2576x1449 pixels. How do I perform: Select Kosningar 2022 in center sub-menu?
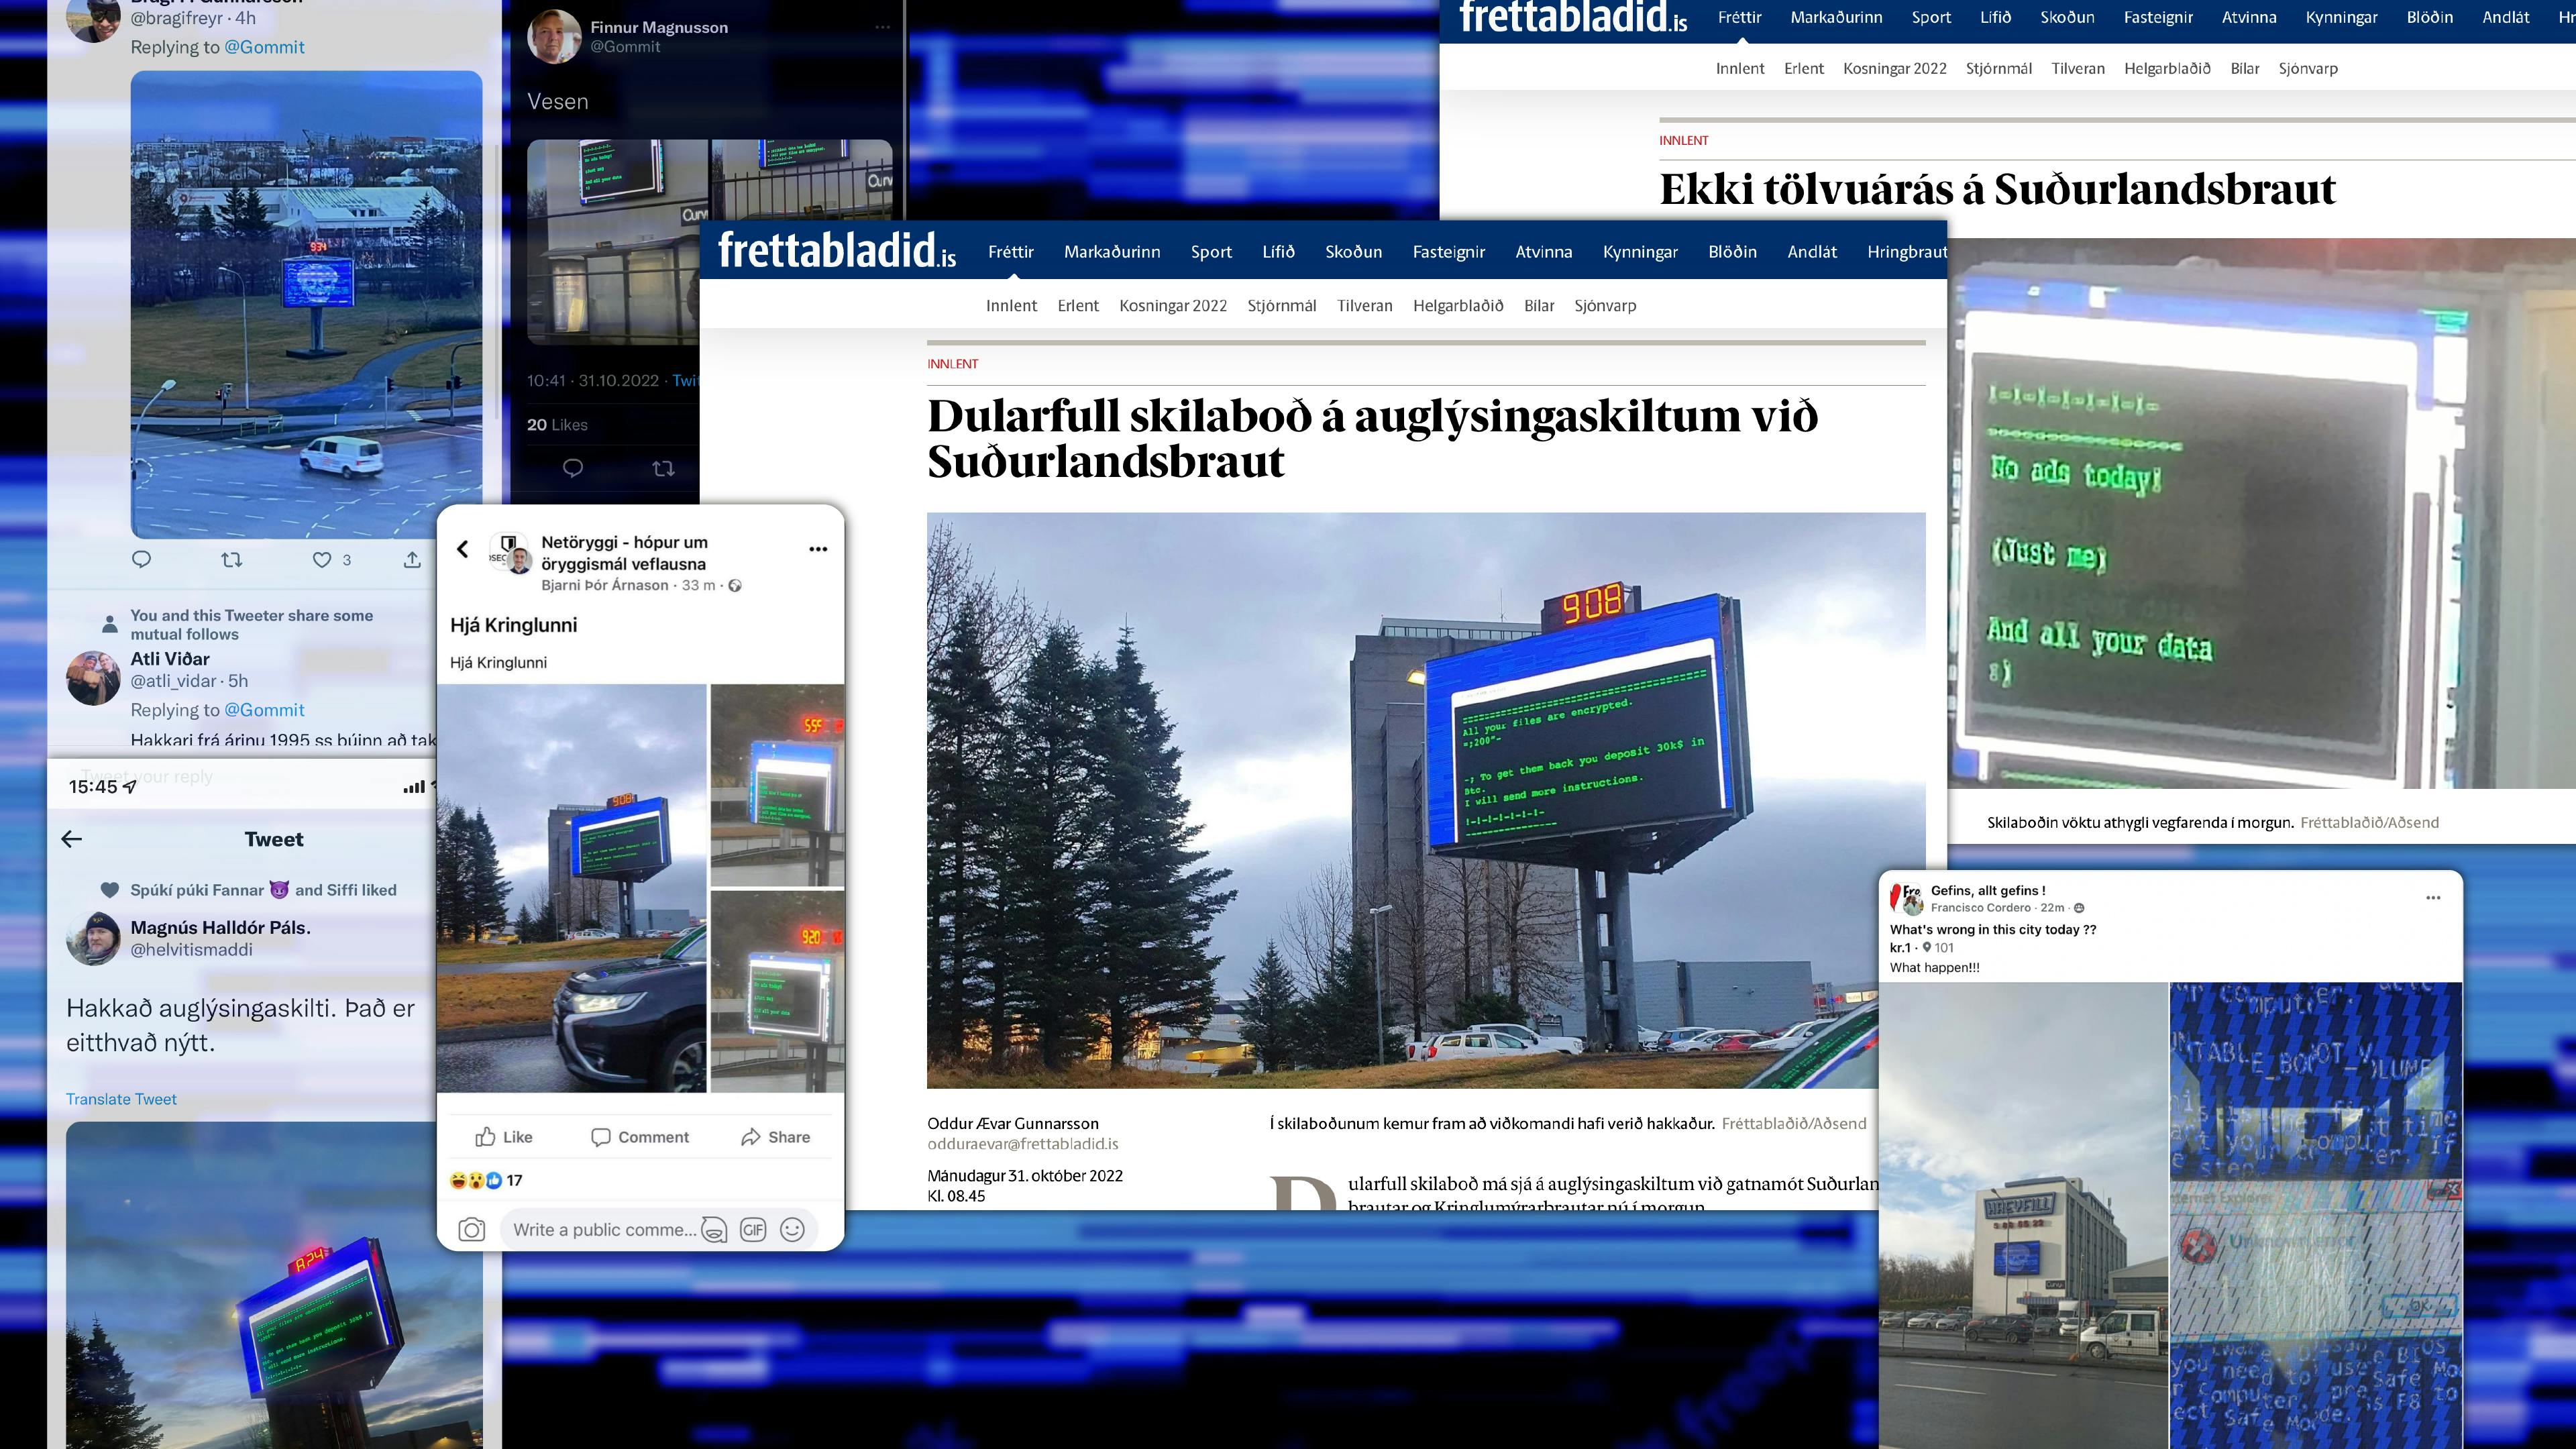click(x=1173, y=306)
